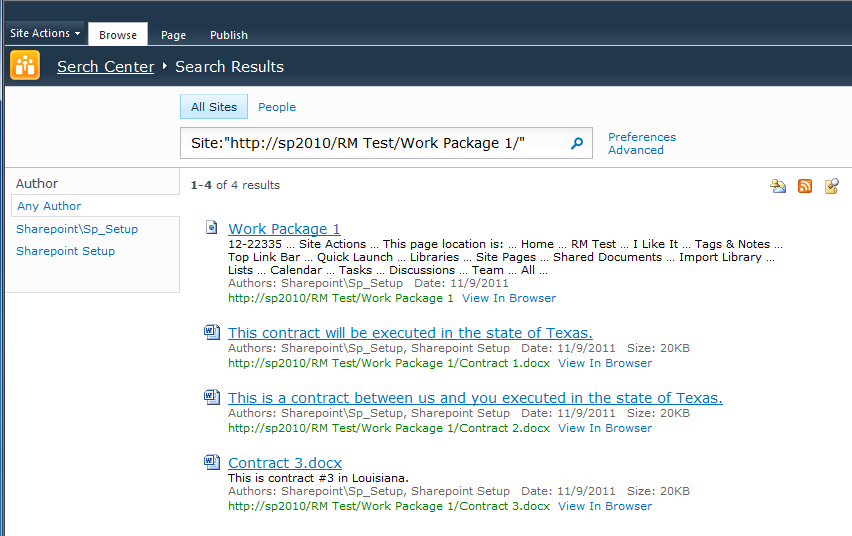Click the Search from Windows icon

(831, 186)
